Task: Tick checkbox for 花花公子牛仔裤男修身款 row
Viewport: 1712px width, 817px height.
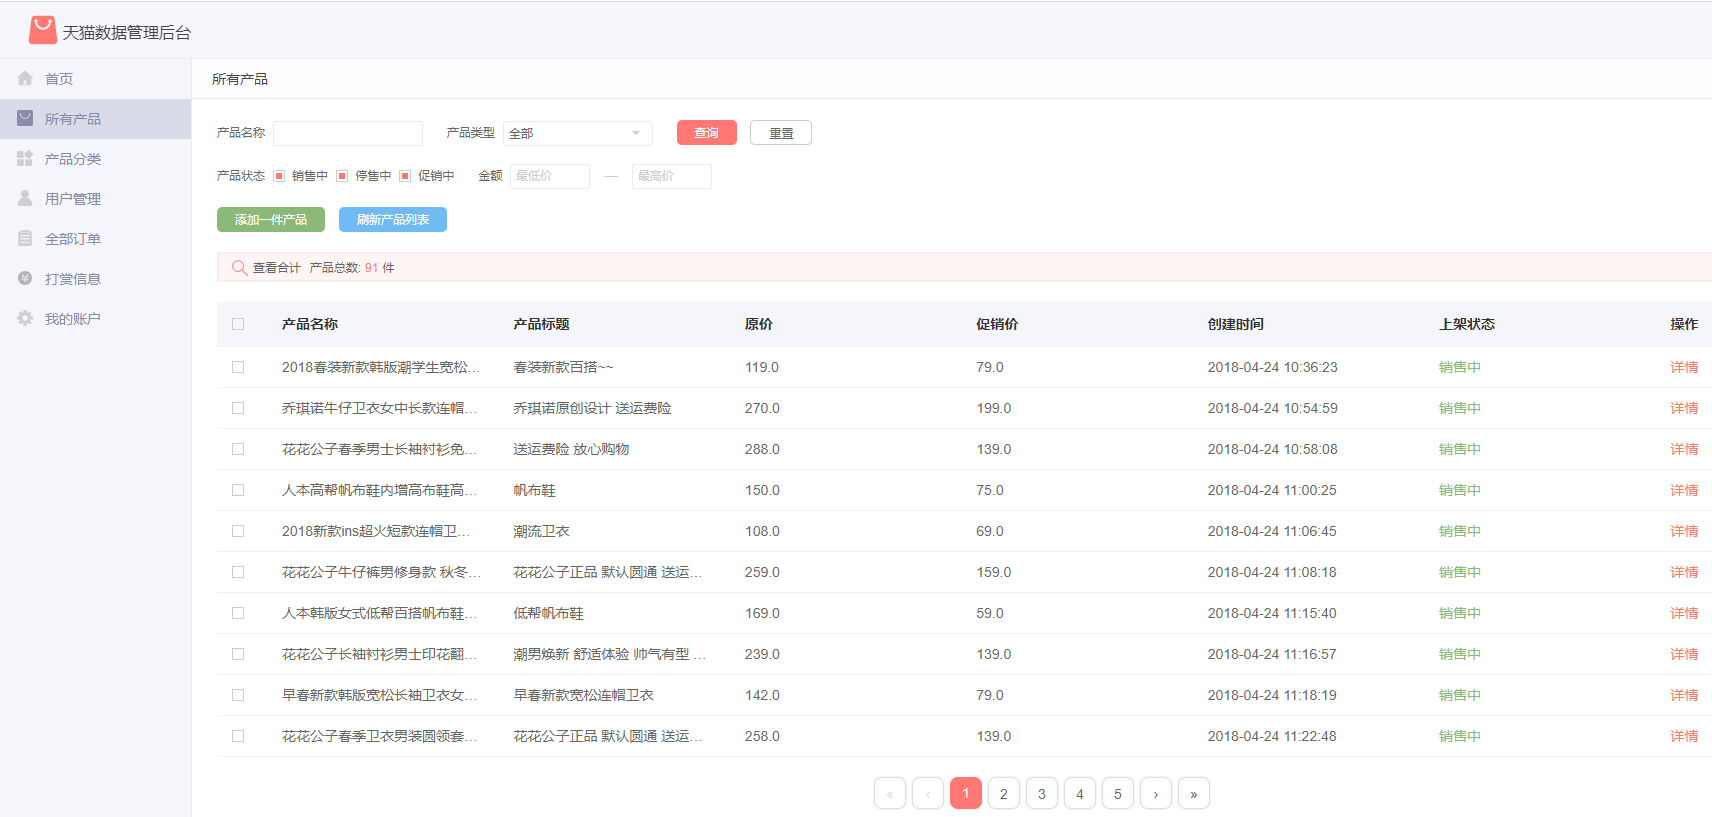Action: [238, 572]
